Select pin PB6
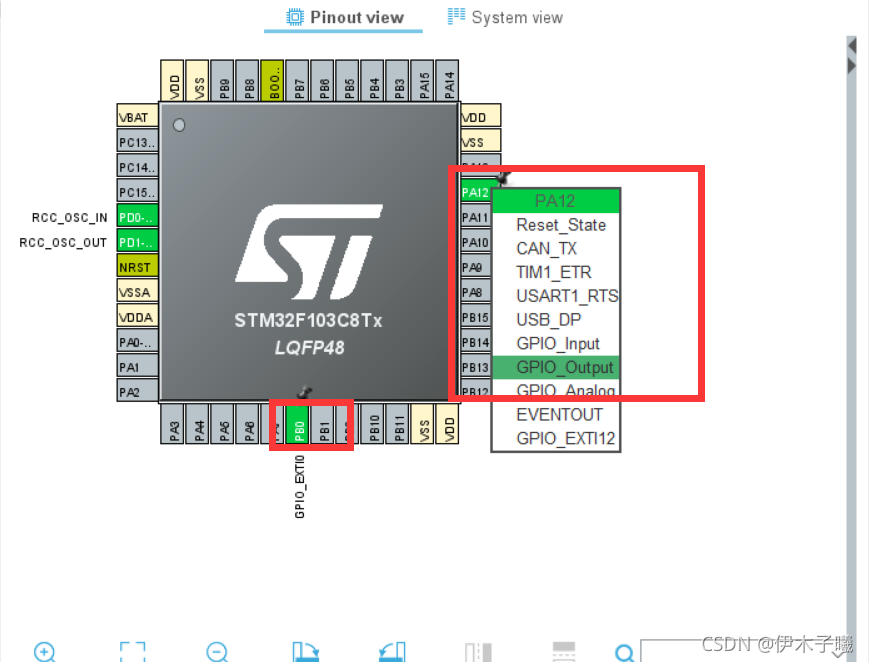869x662 pixels. point(324,81)
